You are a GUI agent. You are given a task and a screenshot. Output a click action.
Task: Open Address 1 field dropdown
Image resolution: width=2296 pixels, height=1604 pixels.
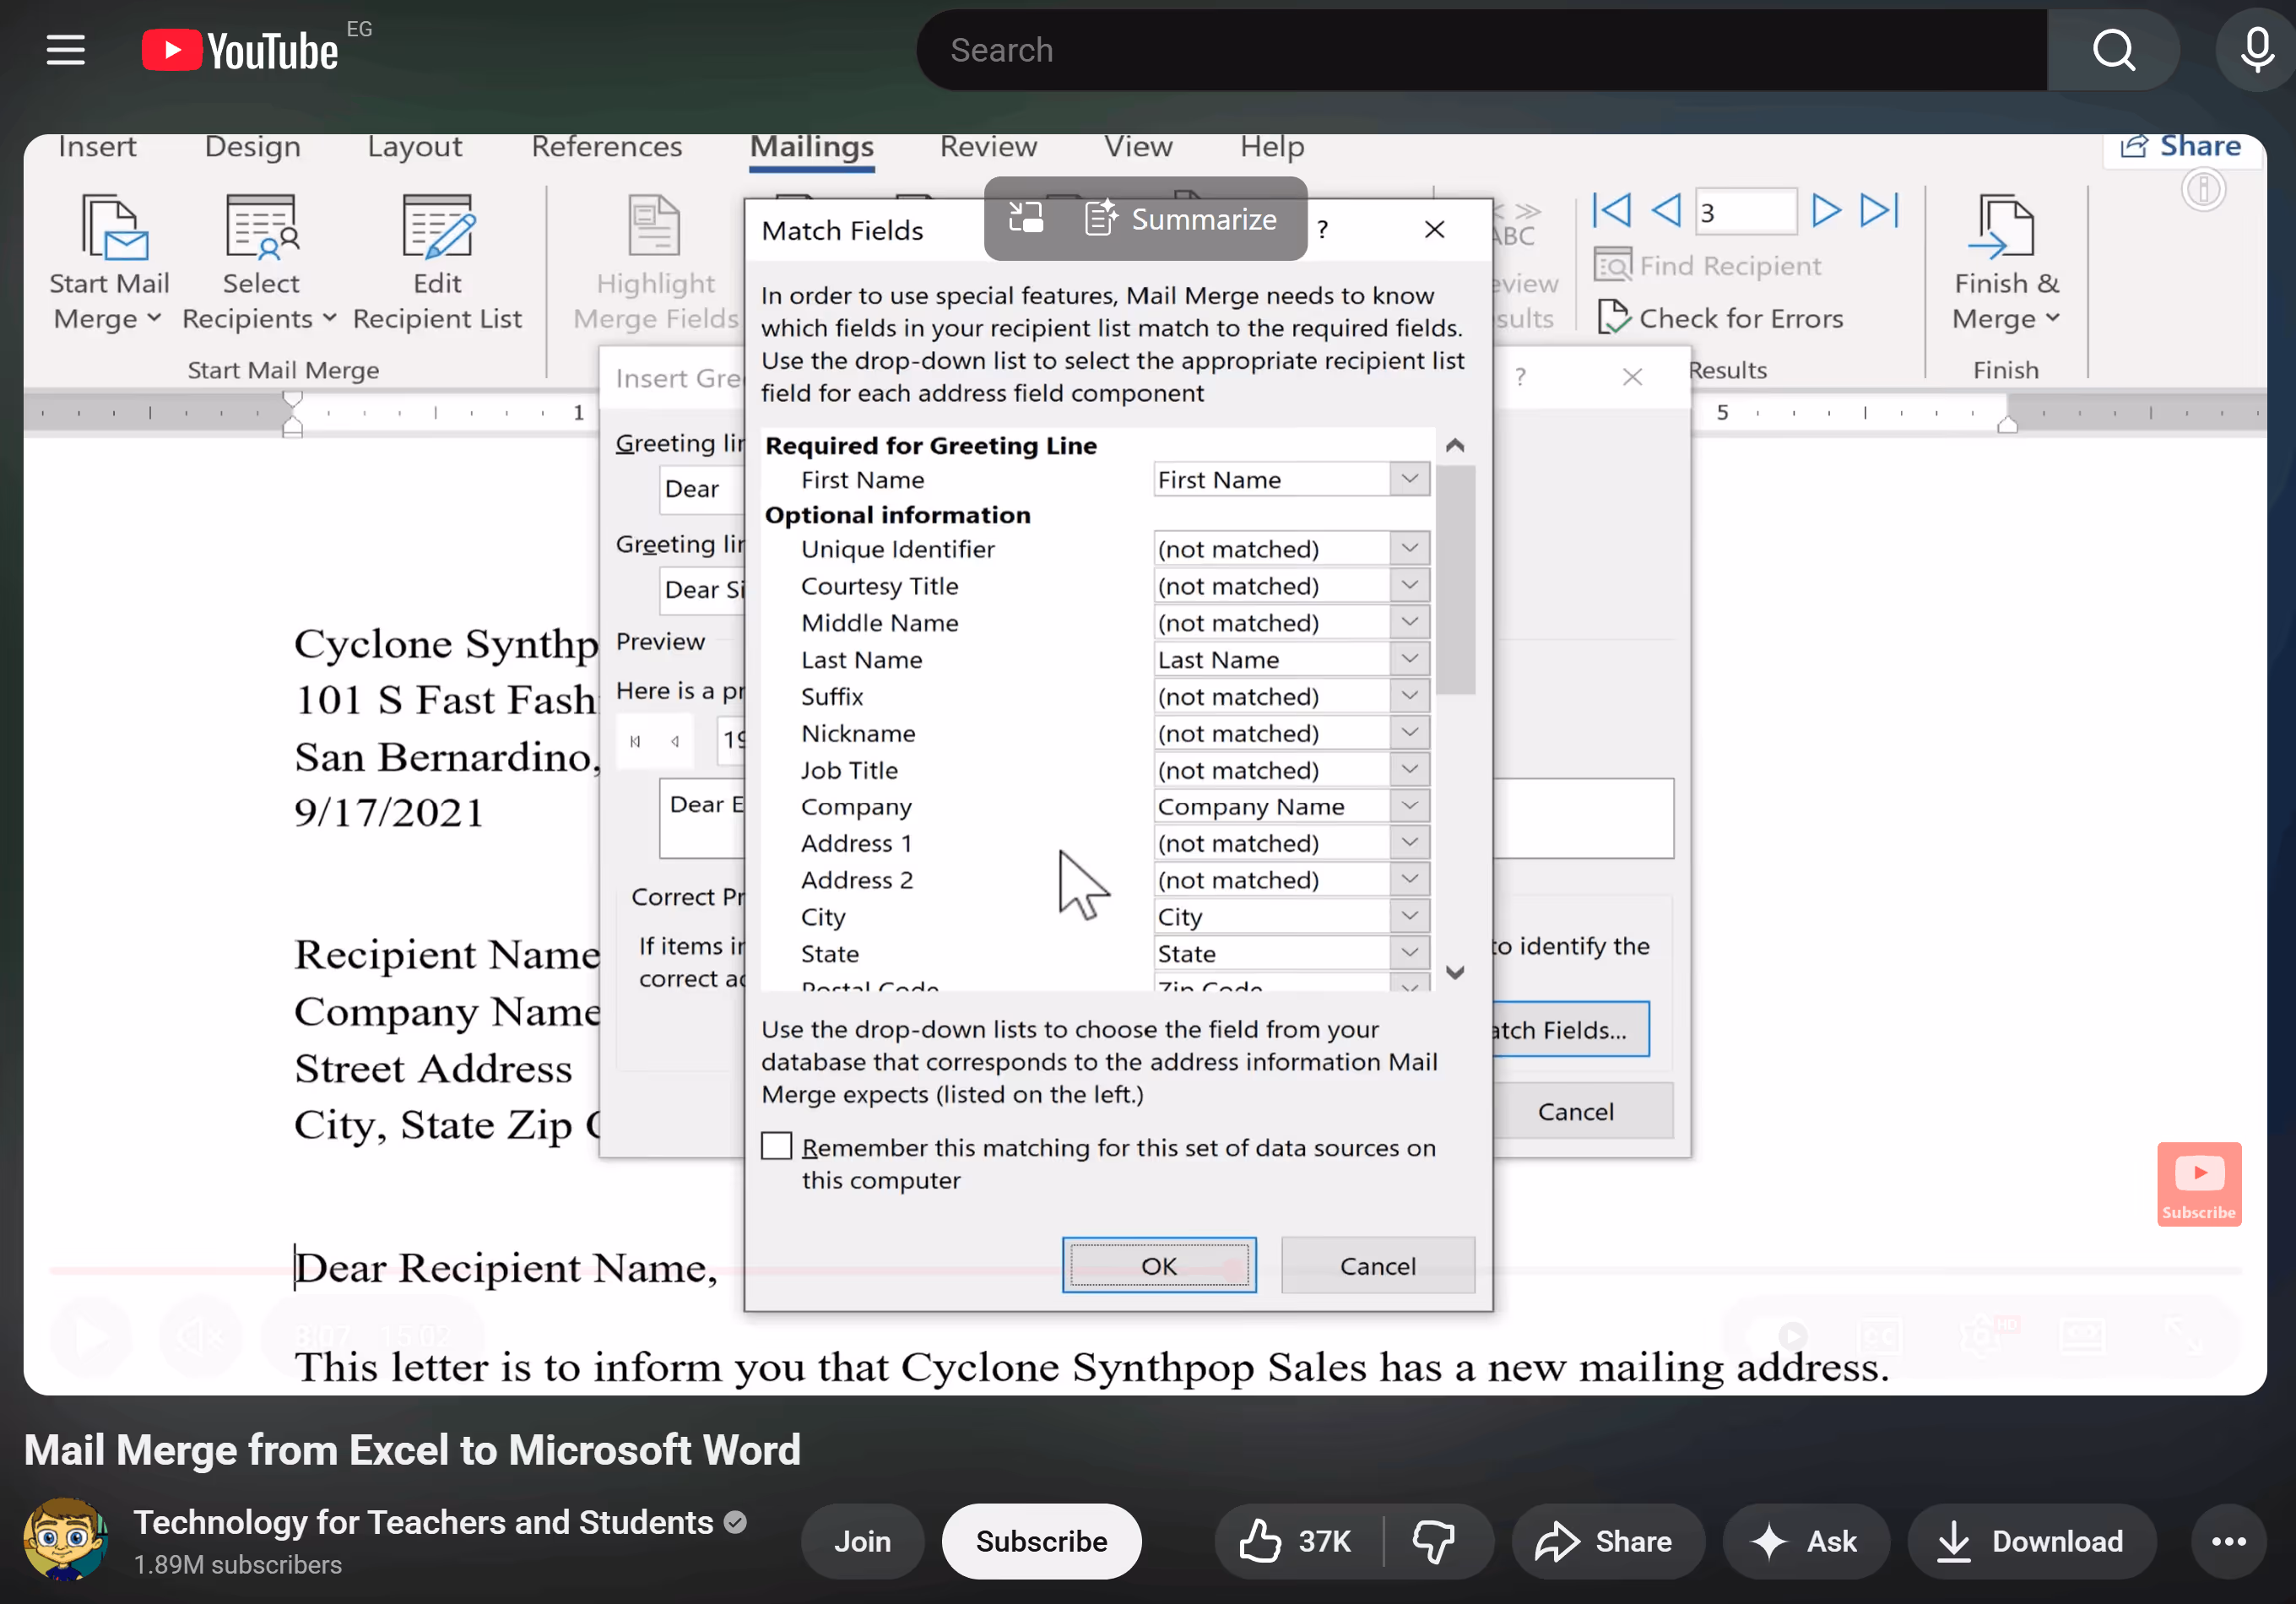[1410, 843]
